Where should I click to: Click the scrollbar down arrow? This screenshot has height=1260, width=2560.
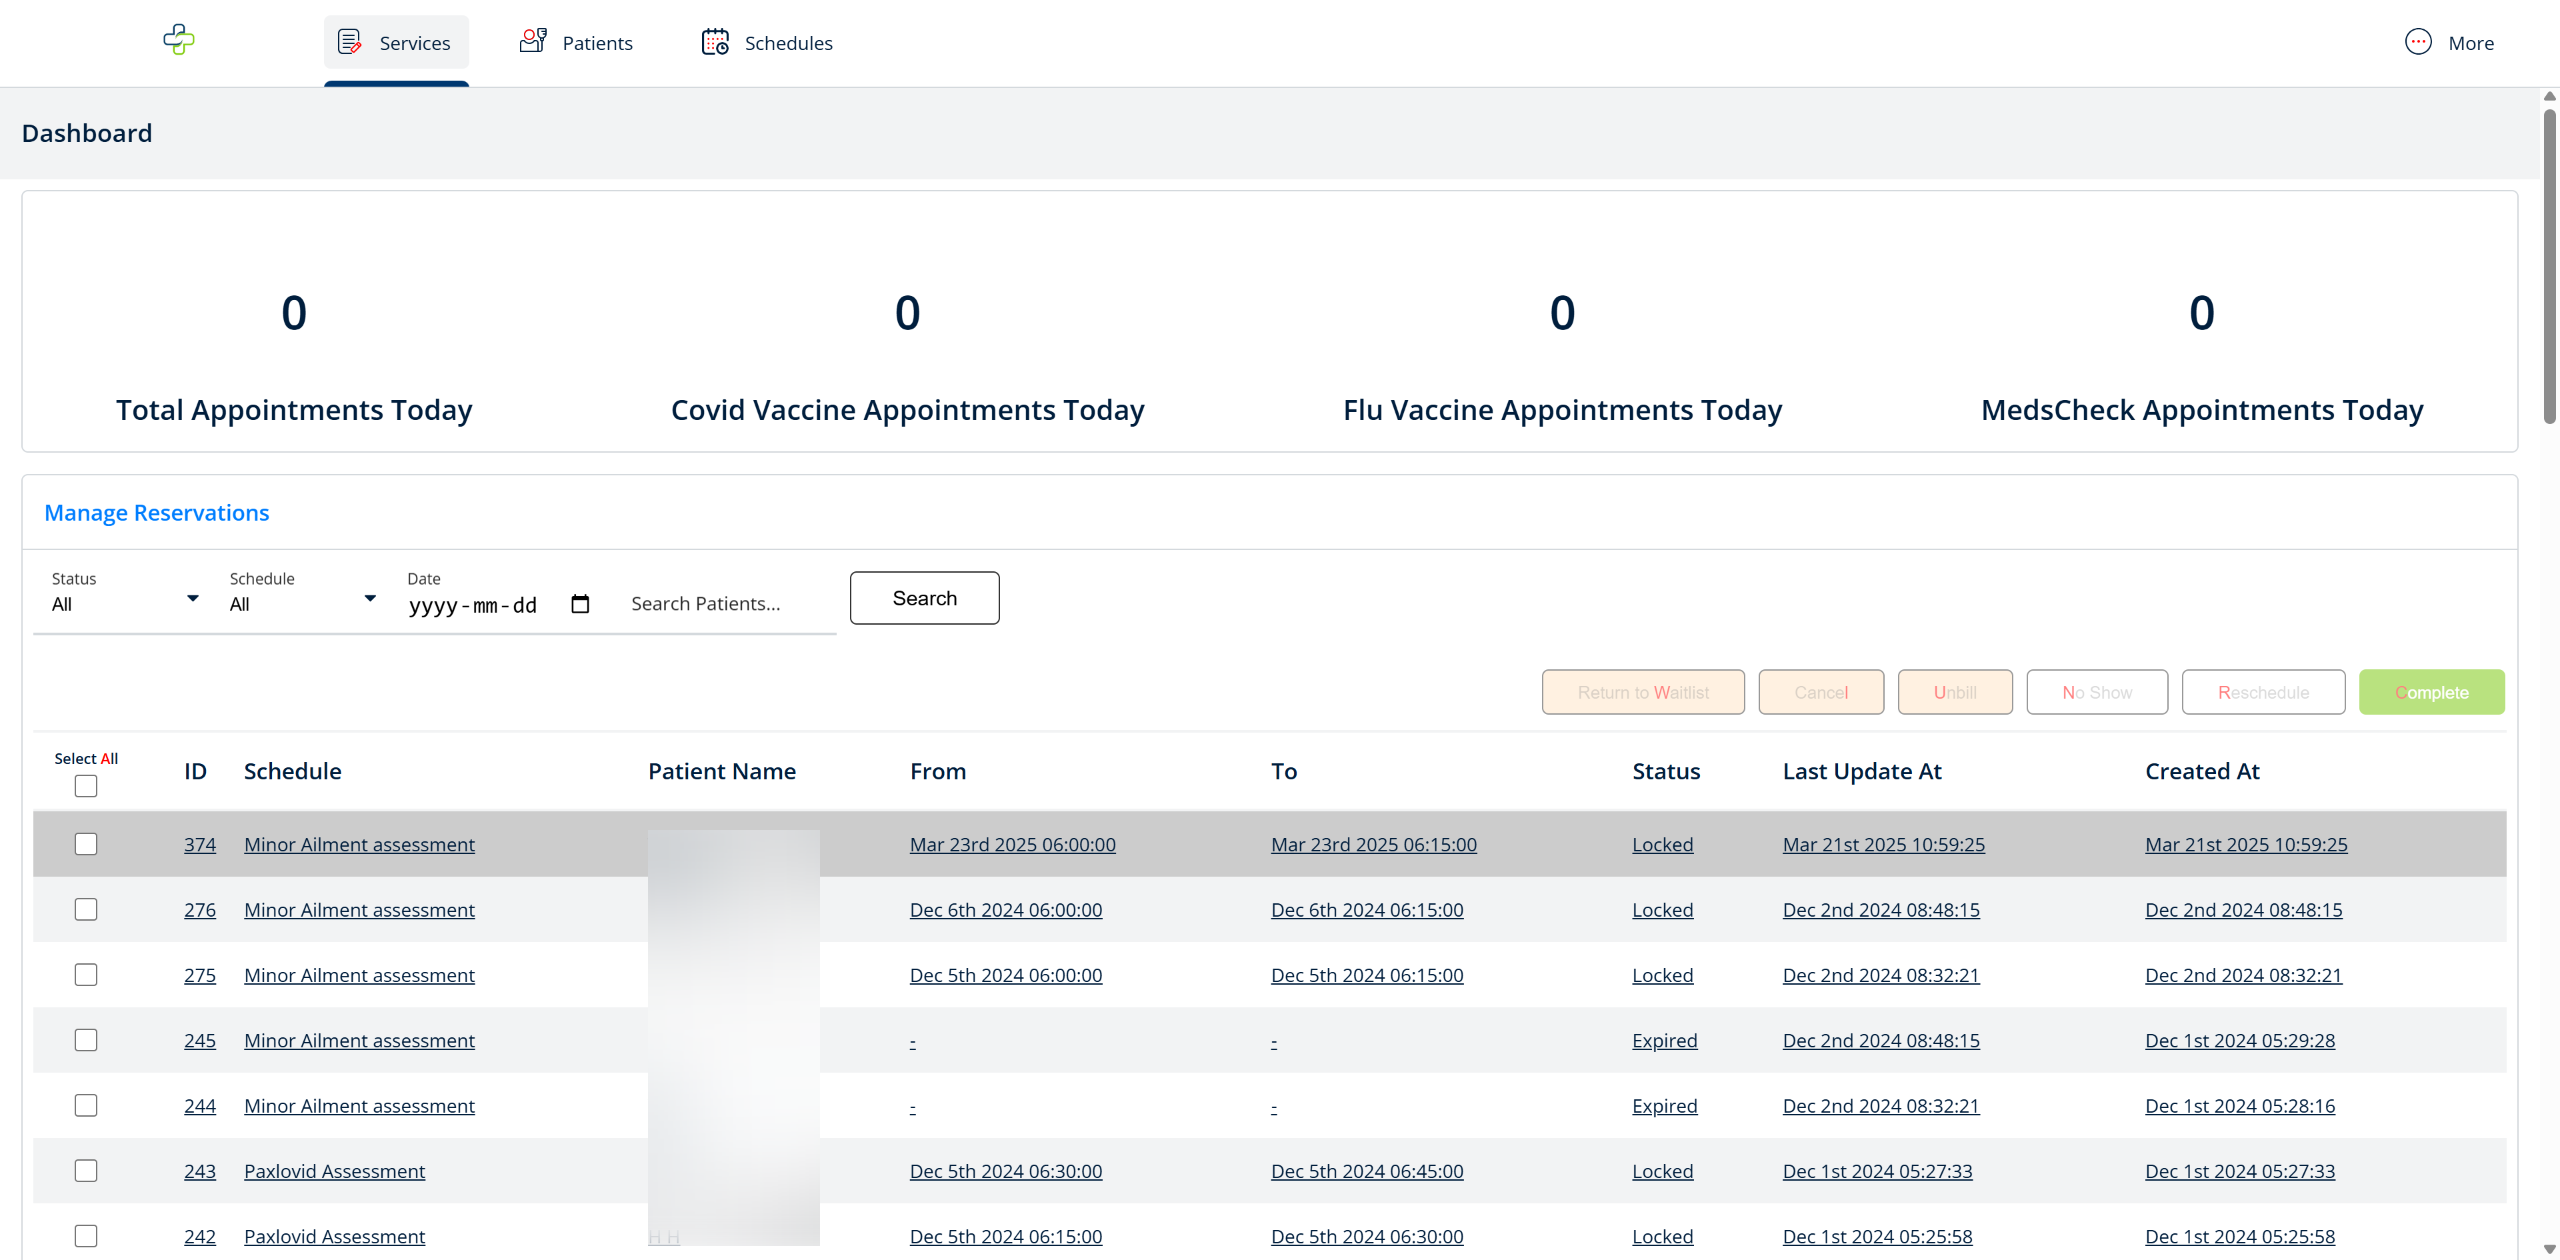click(2549, 1249)
